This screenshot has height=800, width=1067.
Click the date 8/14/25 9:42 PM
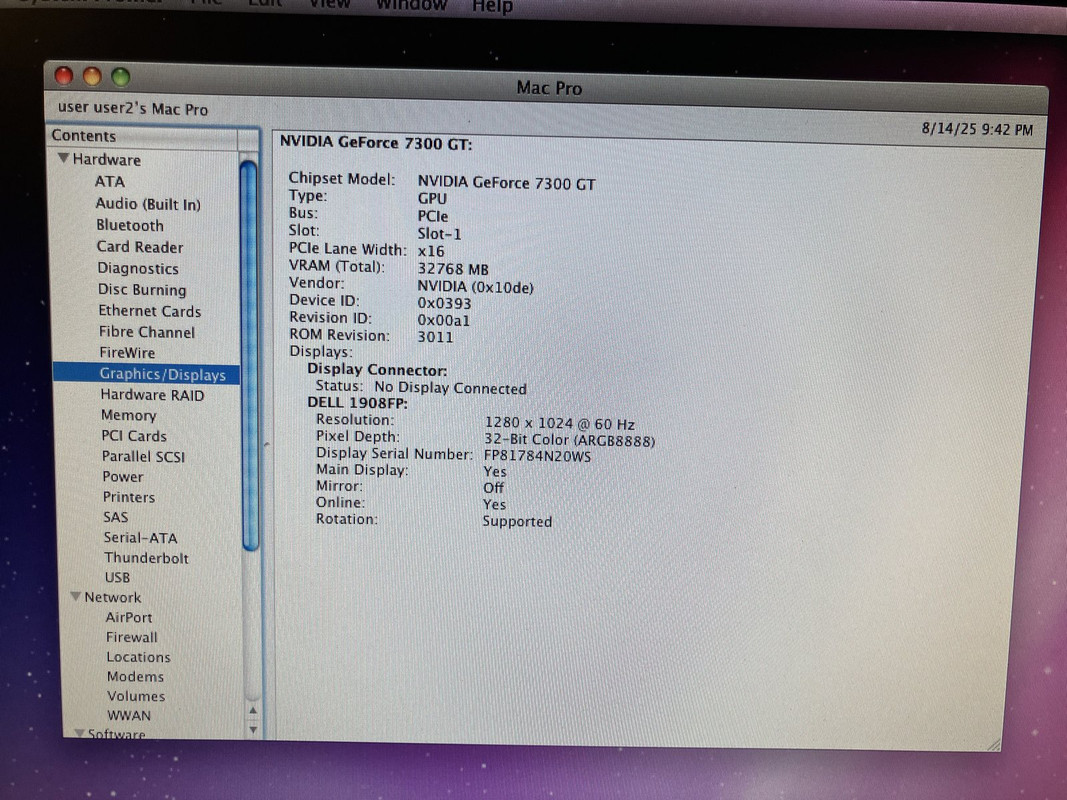click(976, 129)
